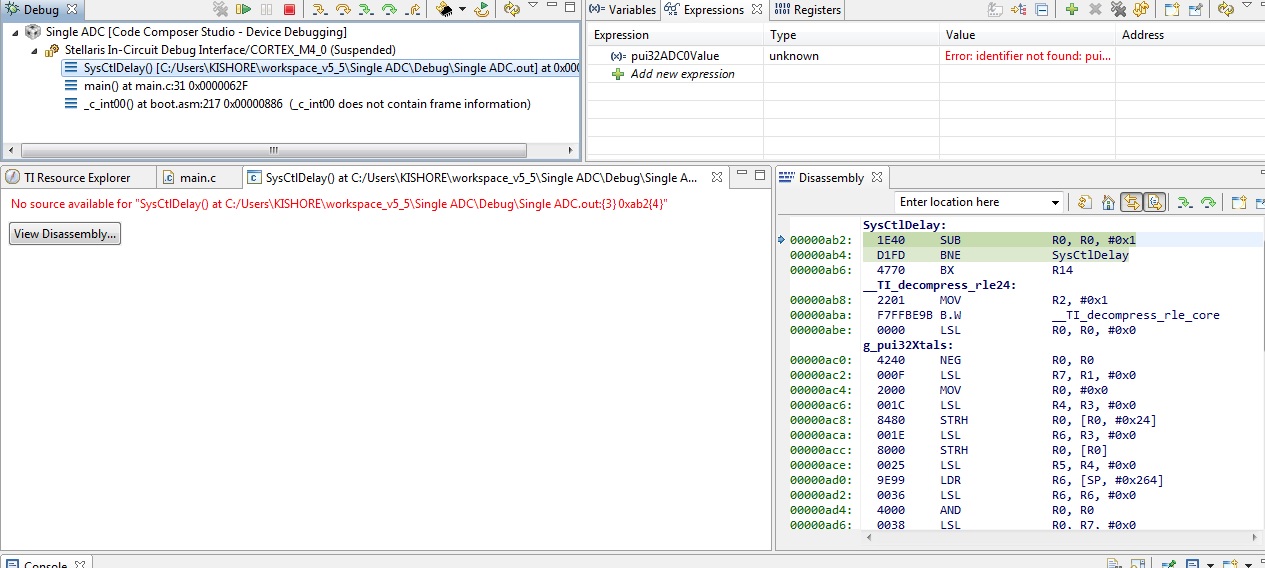The height and width of the screenshot is (568, 1265).
Task: Close the Expressions tab
Action: [756, 10]
